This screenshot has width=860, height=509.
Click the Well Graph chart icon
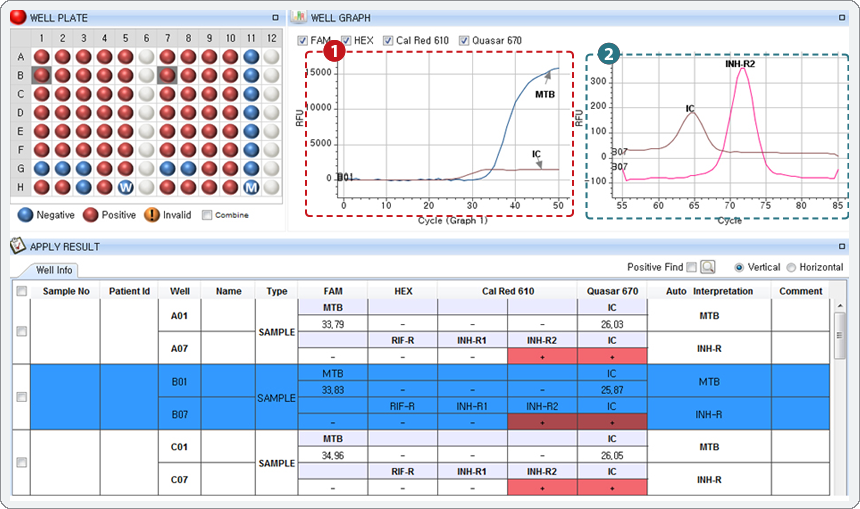[x=298, y=17]
